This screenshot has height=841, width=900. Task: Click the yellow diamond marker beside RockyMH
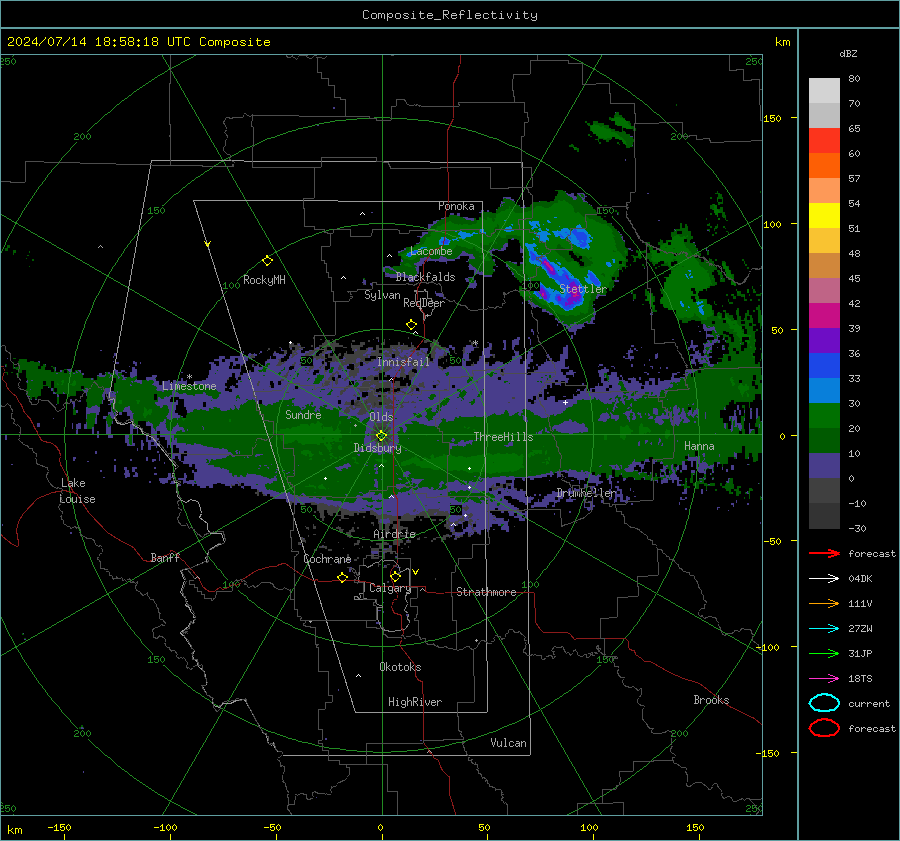pyautogui.click(x=267, y=261)
